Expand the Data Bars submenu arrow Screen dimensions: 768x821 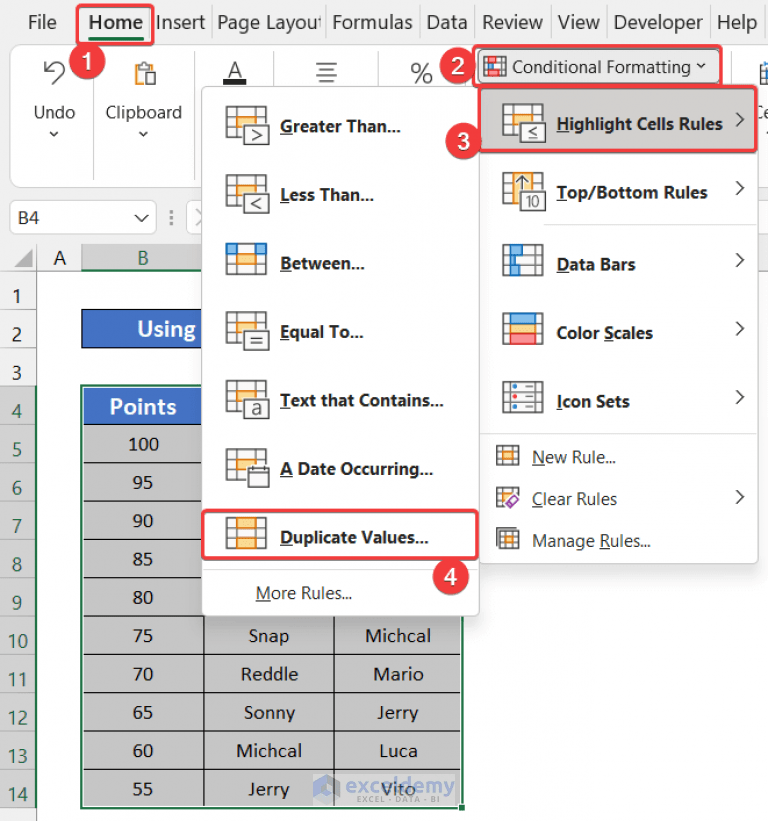tap(739, 260)
